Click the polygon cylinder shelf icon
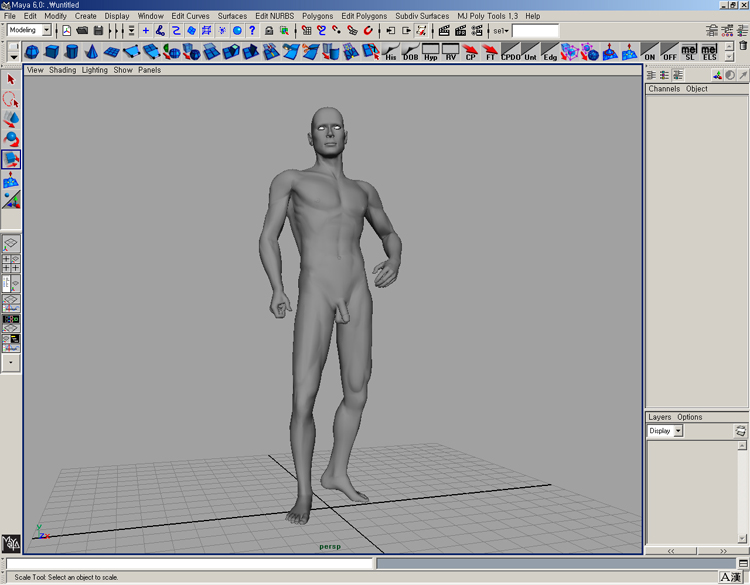 [x=71, y=52]
